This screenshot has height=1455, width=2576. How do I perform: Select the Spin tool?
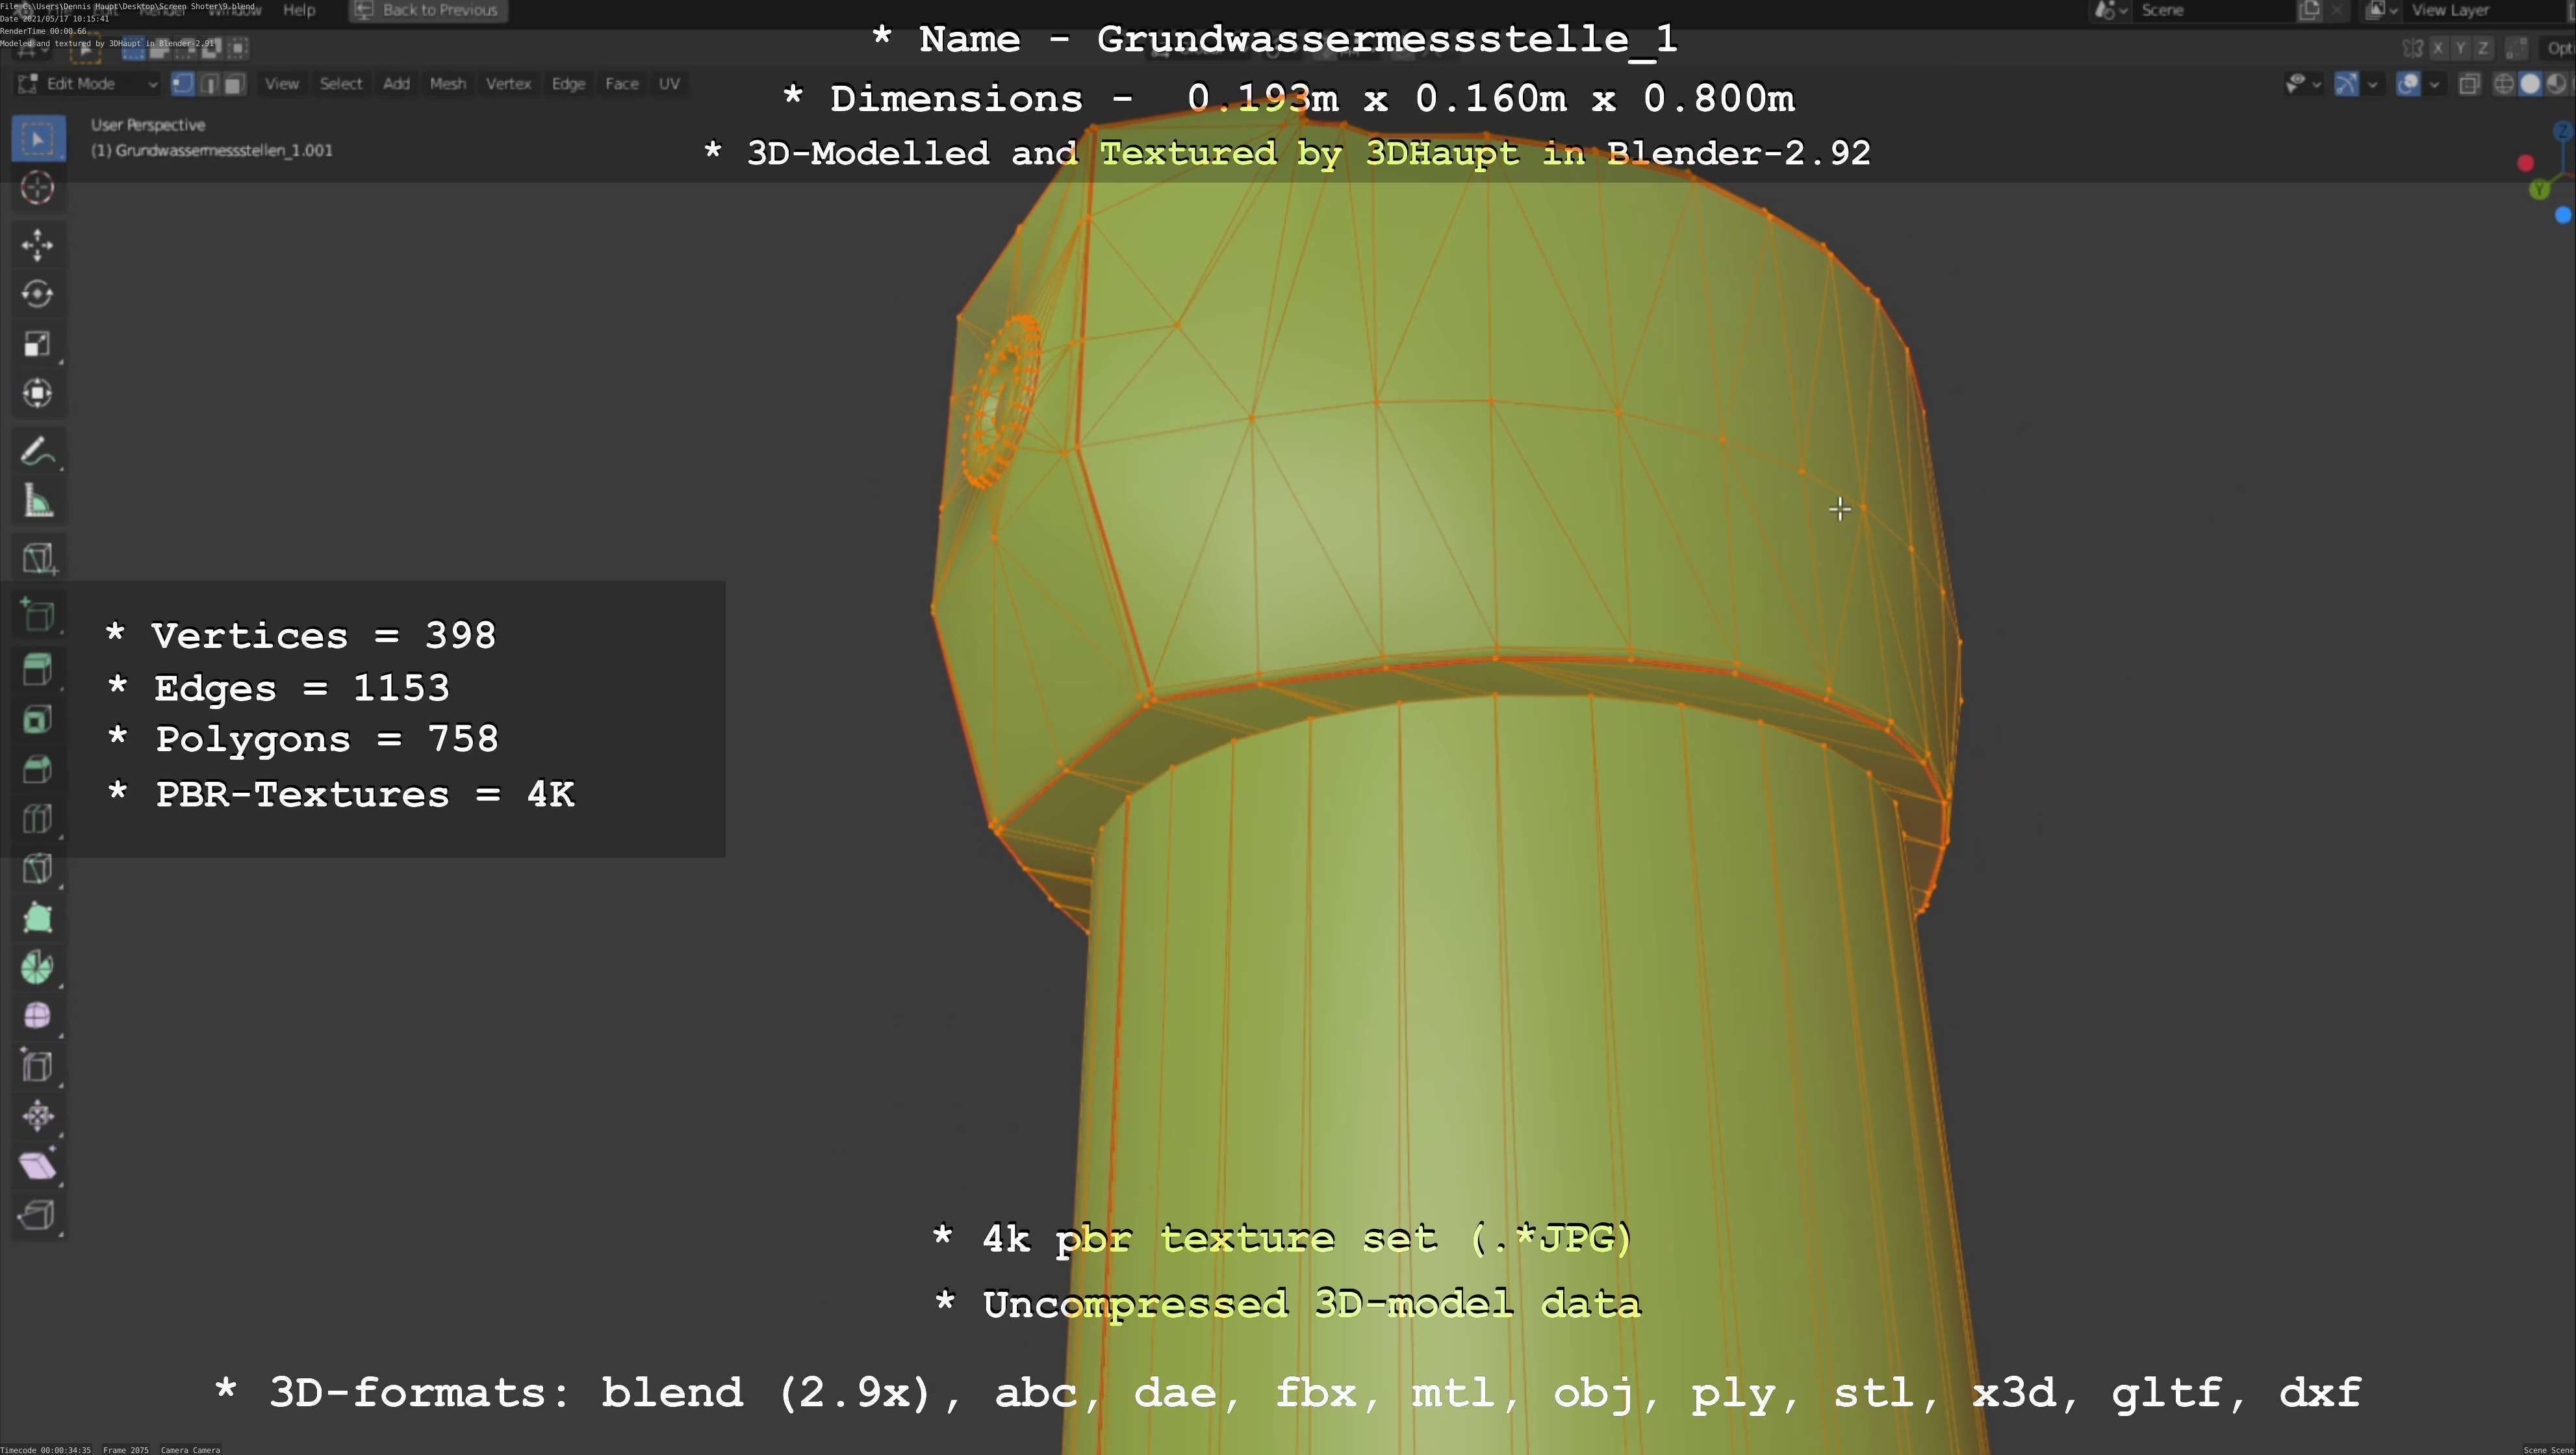point(38,967)
